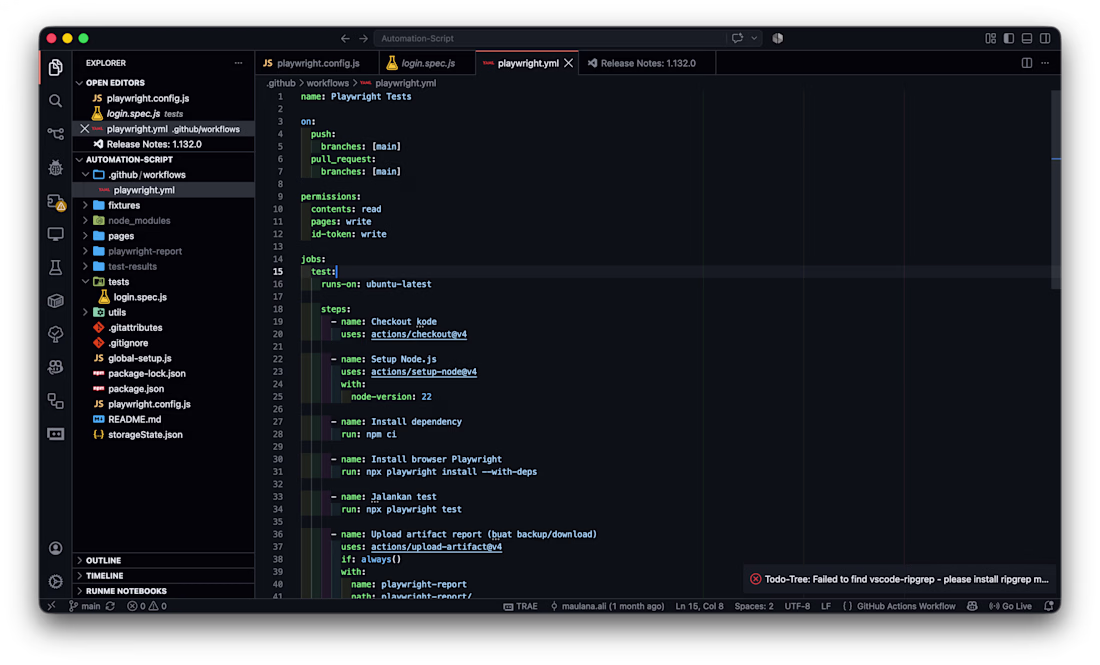Open the Accounts icon in activity bar

(x=55, y=548)
